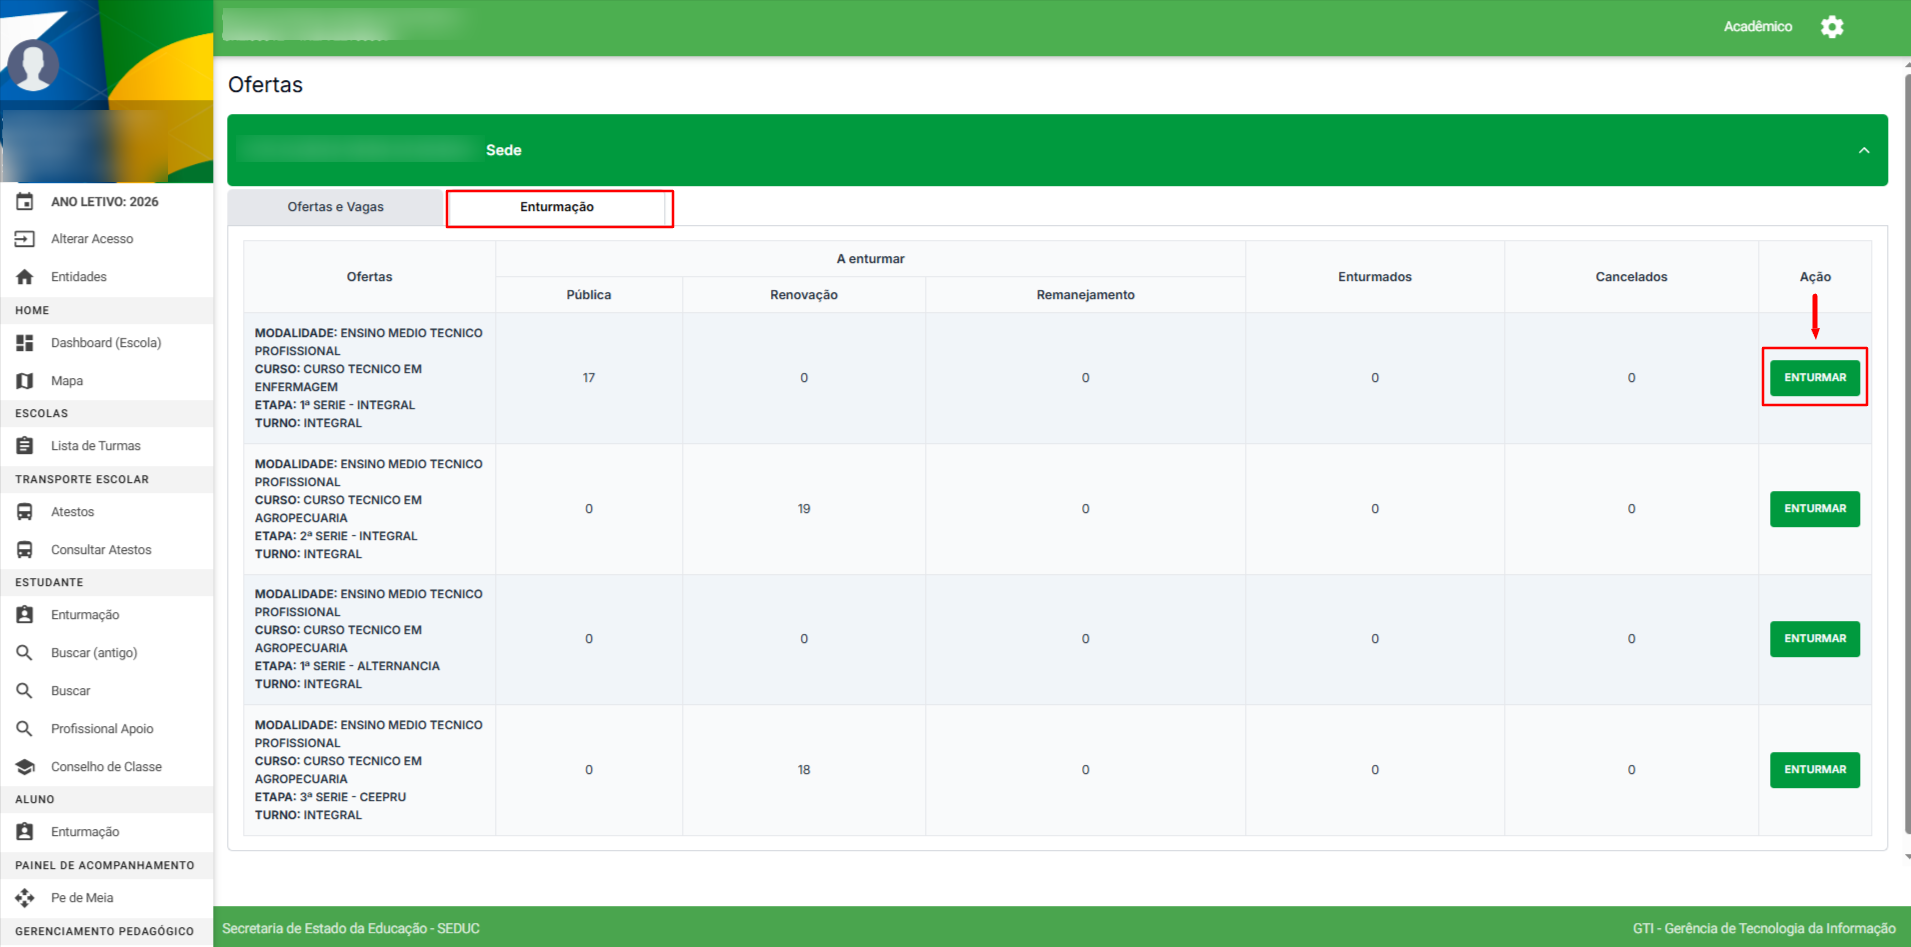The width and height of the screenshot is (1911, 947).
Task: Click the user avatar profile icon
Action: click(x=33, y=66)
